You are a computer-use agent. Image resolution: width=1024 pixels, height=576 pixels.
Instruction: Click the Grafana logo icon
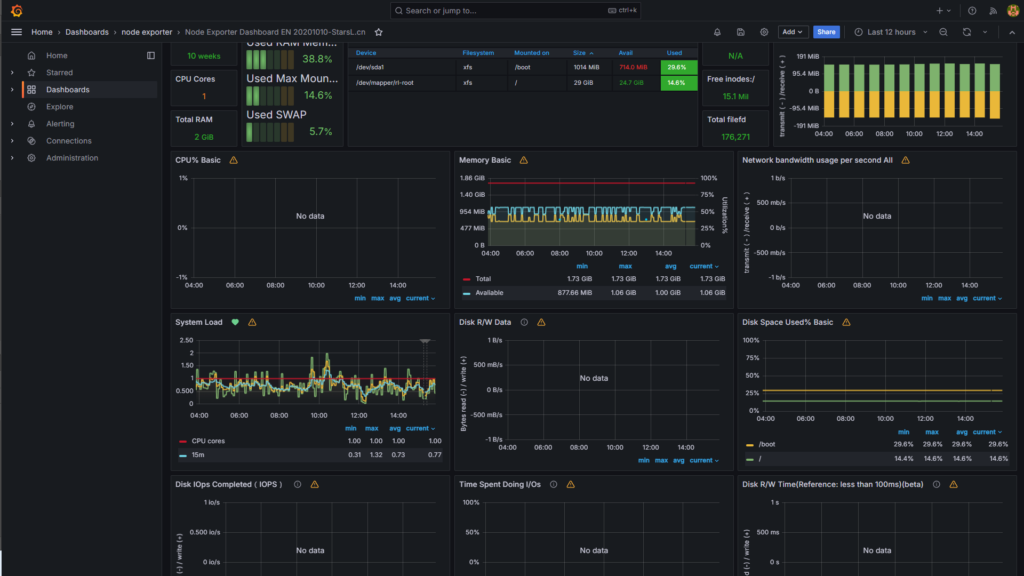click(16, 10)
